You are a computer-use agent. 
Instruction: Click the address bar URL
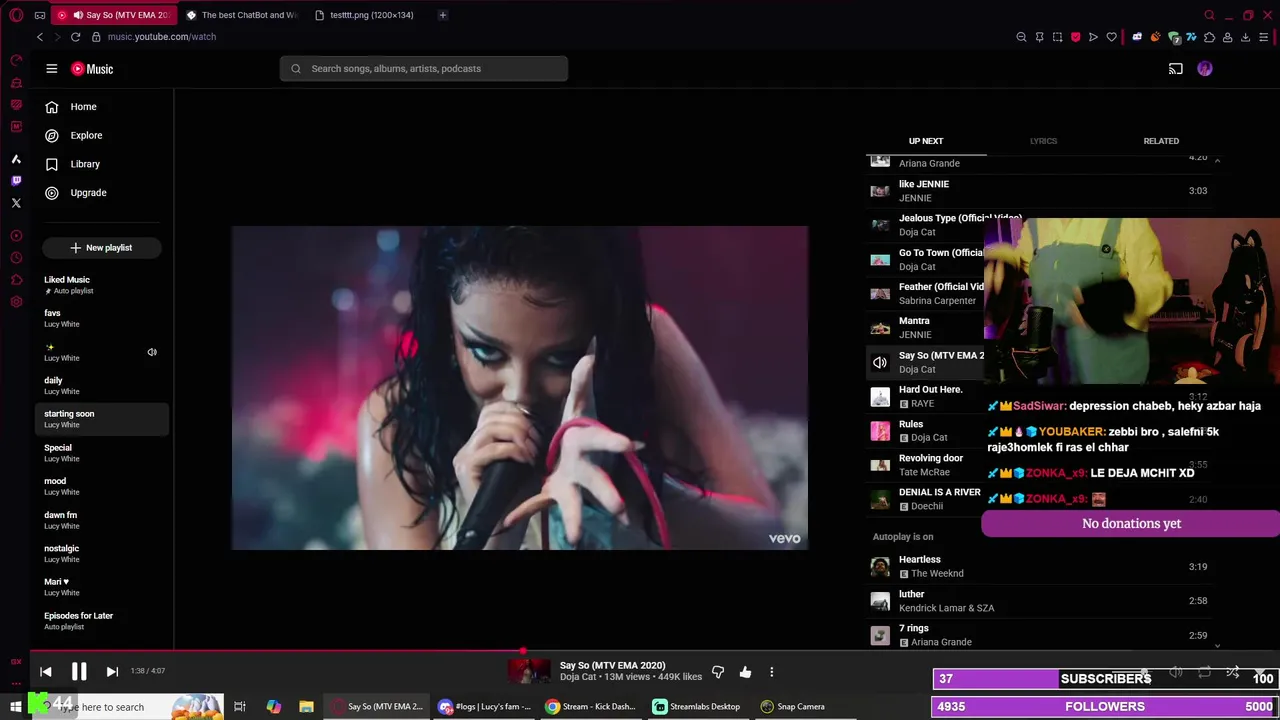click(x=162, y=37)
